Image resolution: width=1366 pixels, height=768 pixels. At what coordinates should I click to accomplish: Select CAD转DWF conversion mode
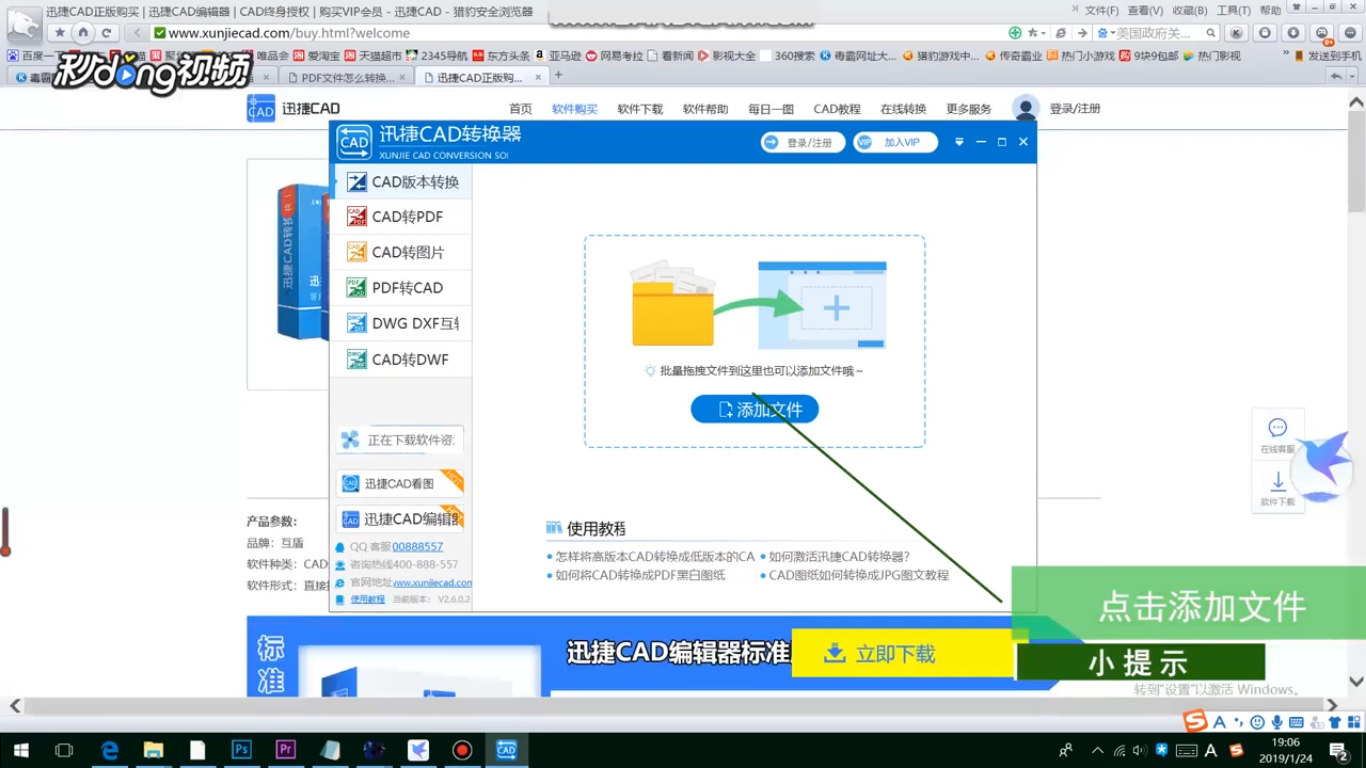click(402, 359)
